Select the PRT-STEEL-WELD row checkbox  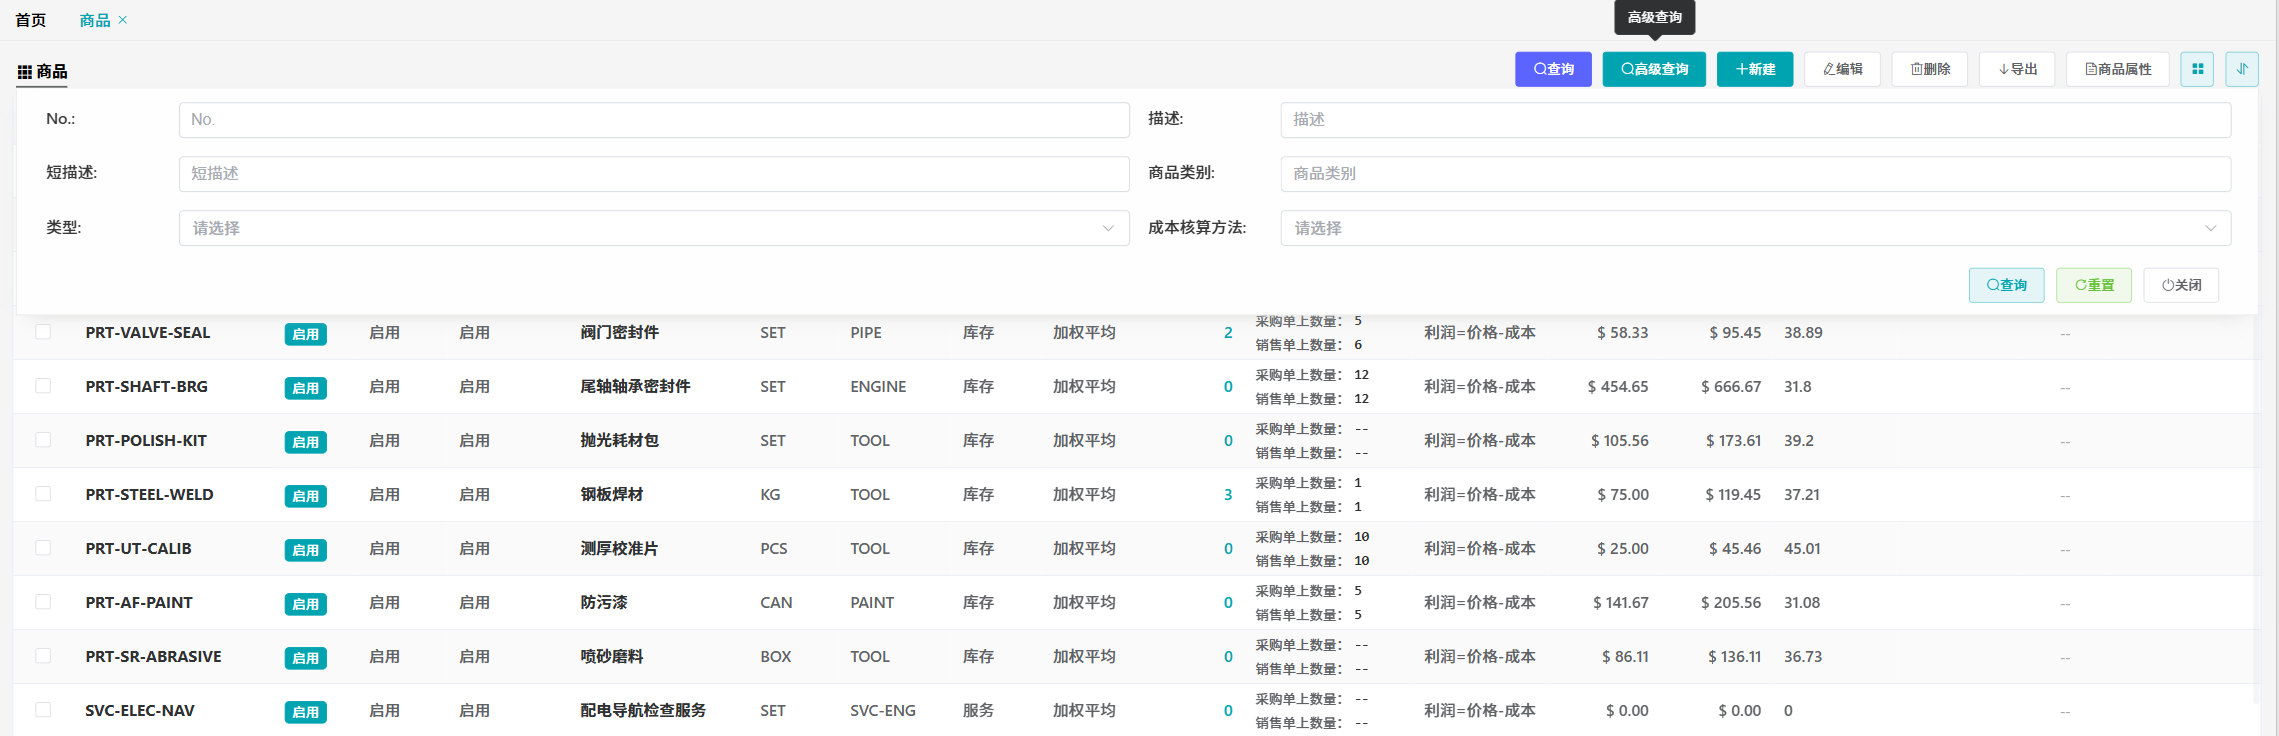[43, 494]
